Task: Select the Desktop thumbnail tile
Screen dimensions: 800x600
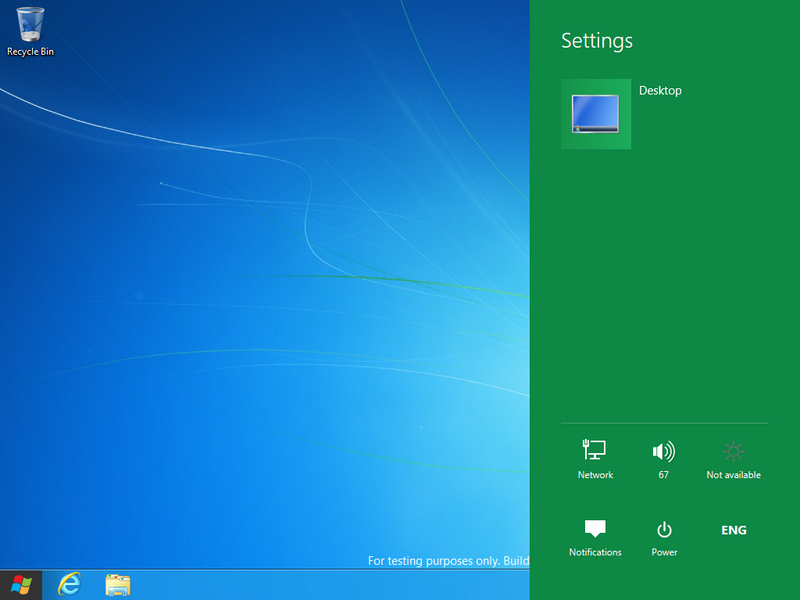Action: [596, 114]
